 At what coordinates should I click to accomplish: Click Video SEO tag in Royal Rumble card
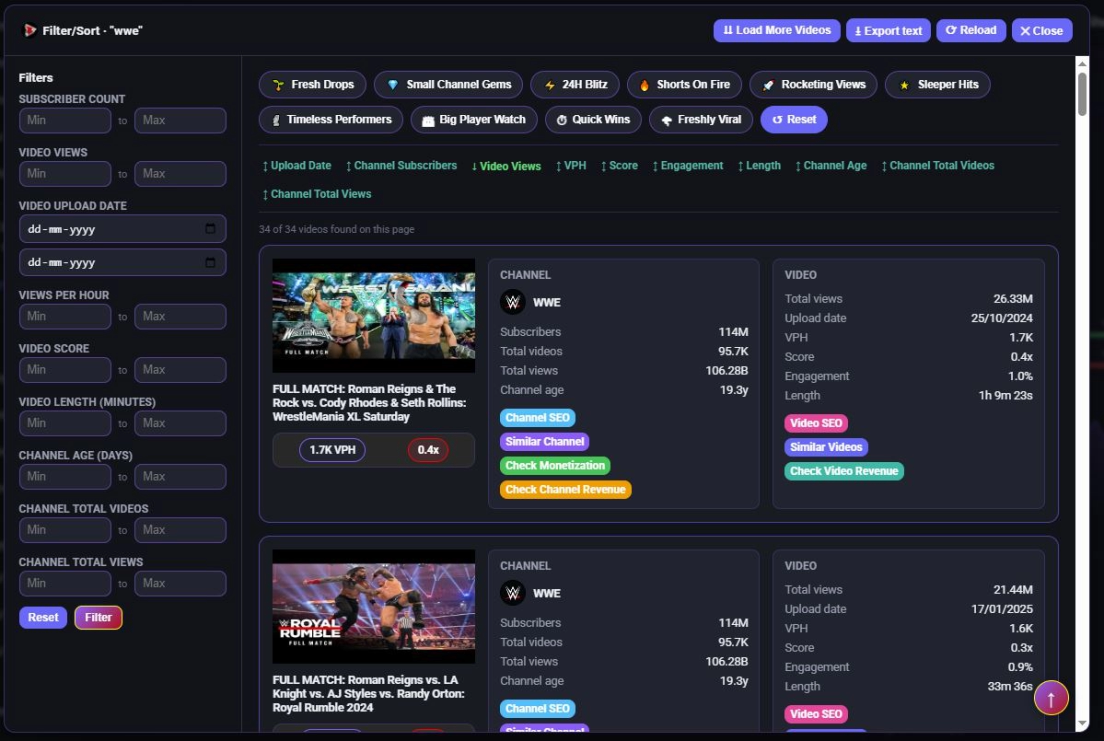tap(815, 714)
